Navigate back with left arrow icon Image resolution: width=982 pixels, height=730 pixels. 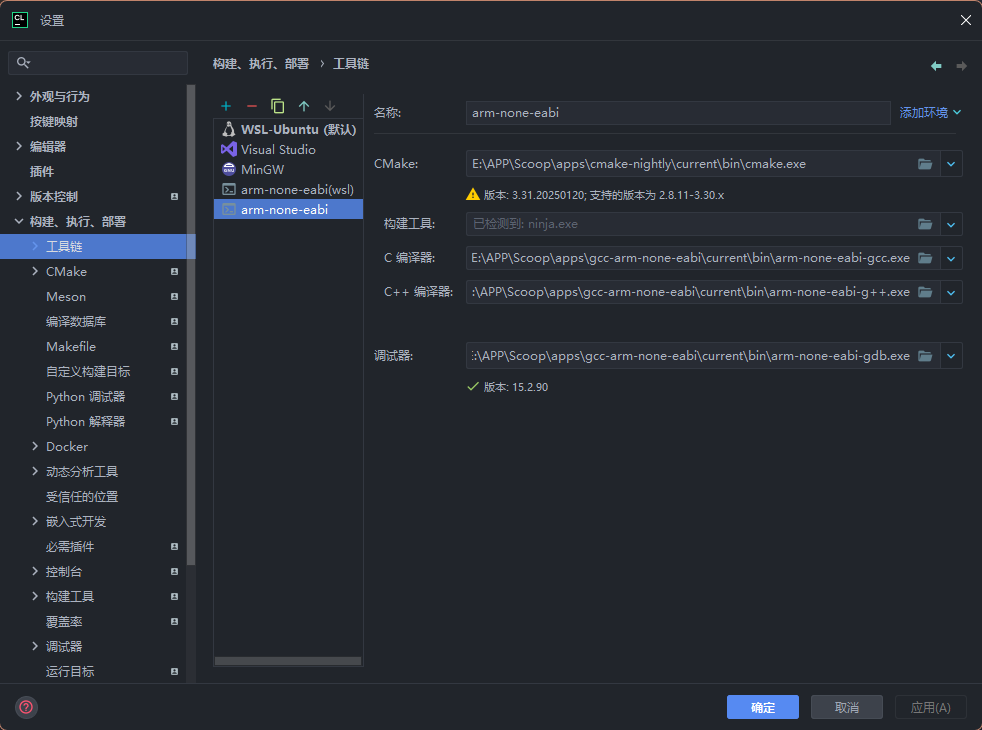point(936,66)
